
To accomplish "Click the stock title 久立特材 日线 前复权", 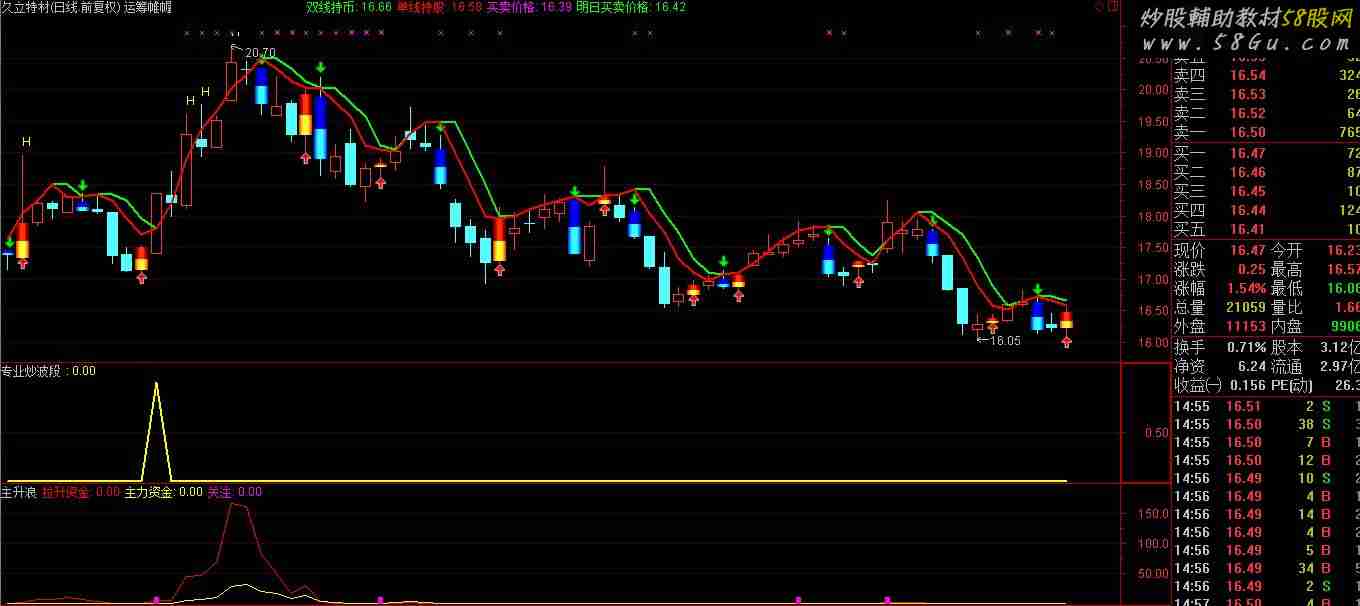I will tap(60, 7).
